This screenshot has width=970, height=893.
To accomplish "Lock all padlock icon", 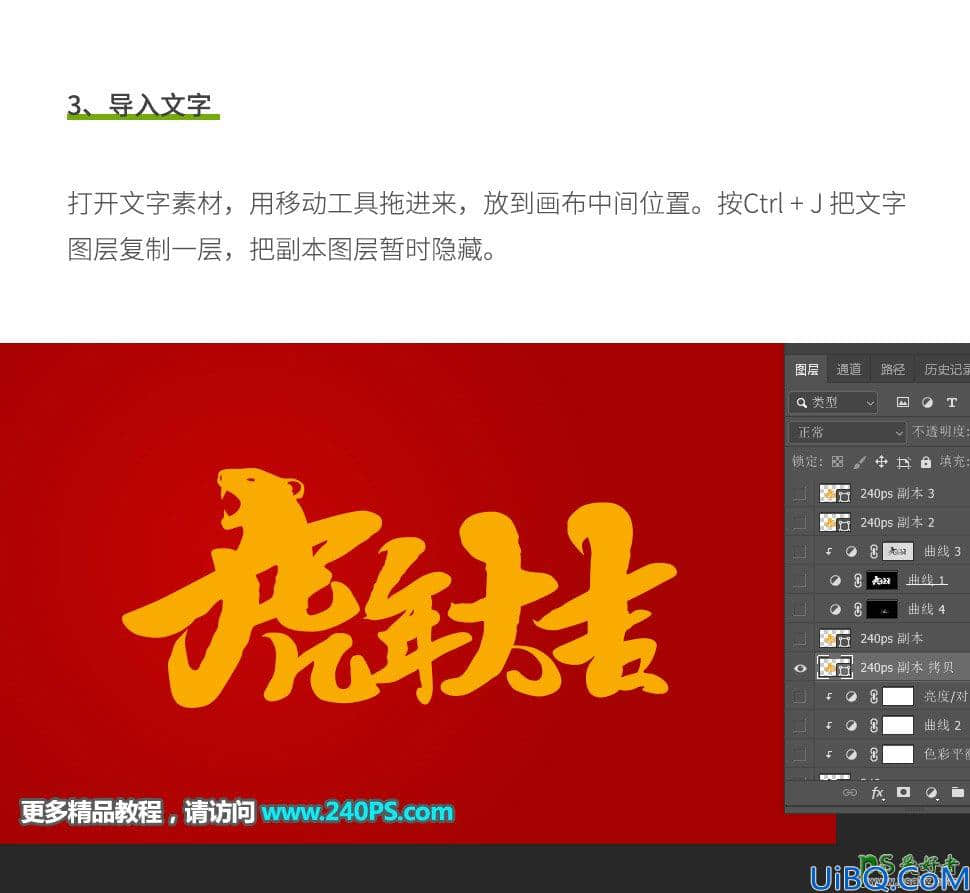I will coord(925,462).
